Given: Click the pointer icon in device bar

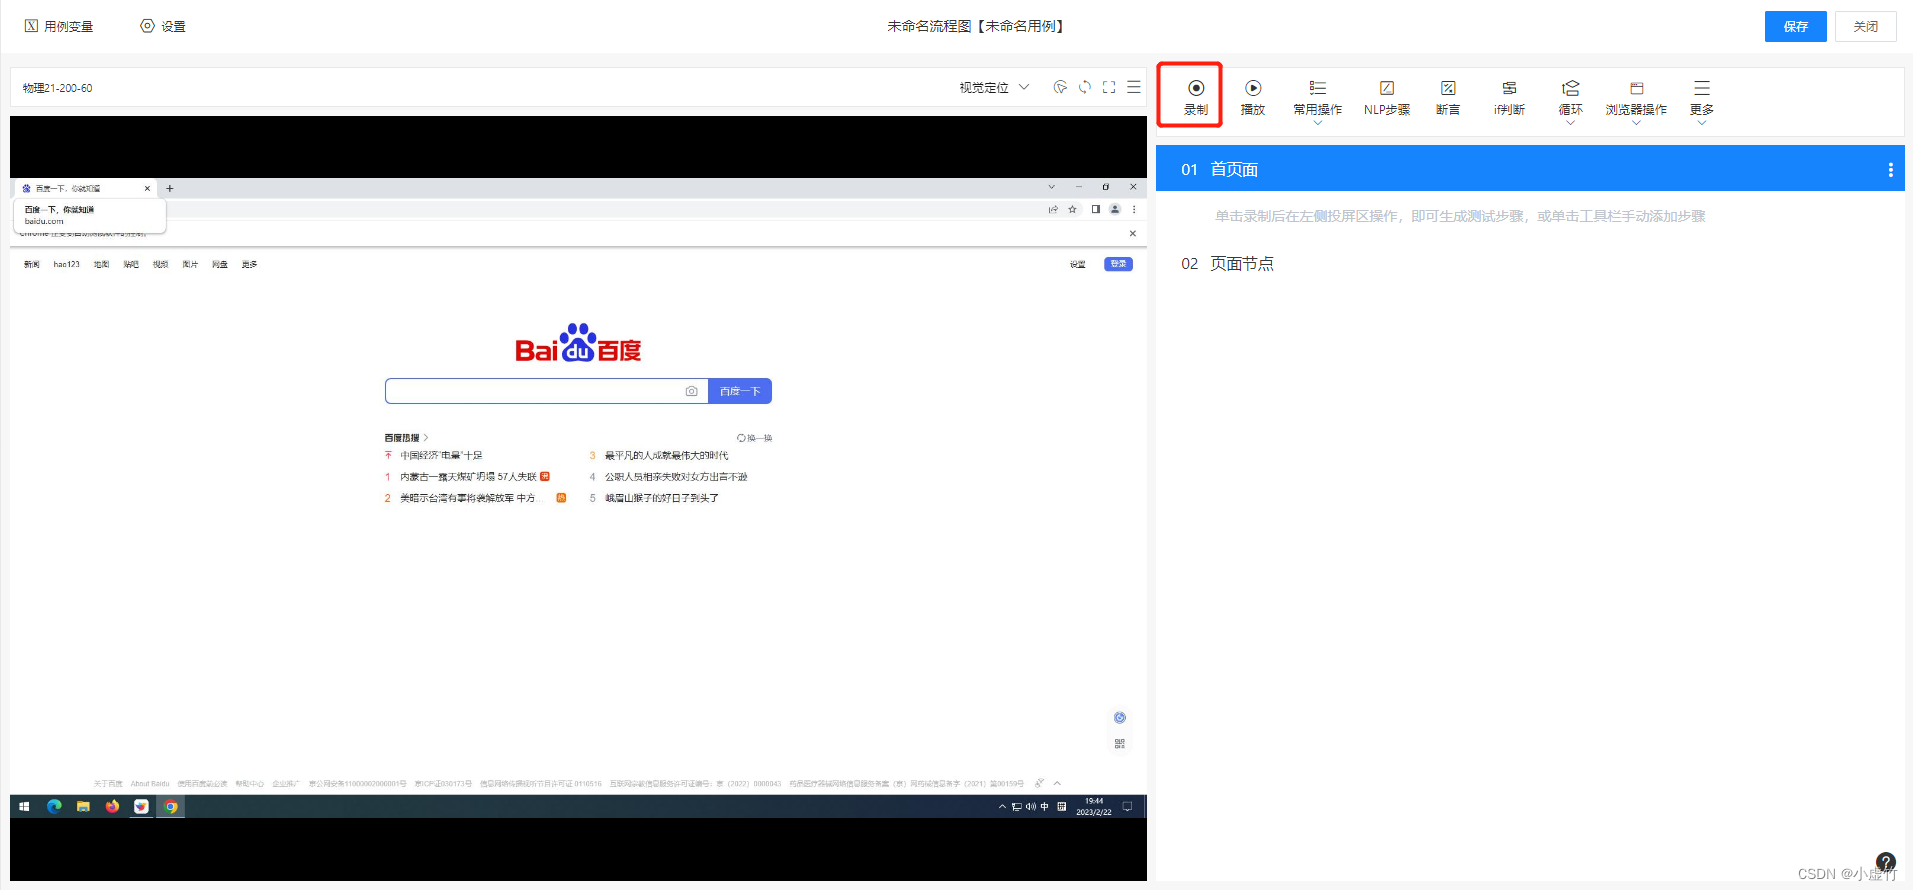Looking at the screenshot, I should pos(1060,87).
